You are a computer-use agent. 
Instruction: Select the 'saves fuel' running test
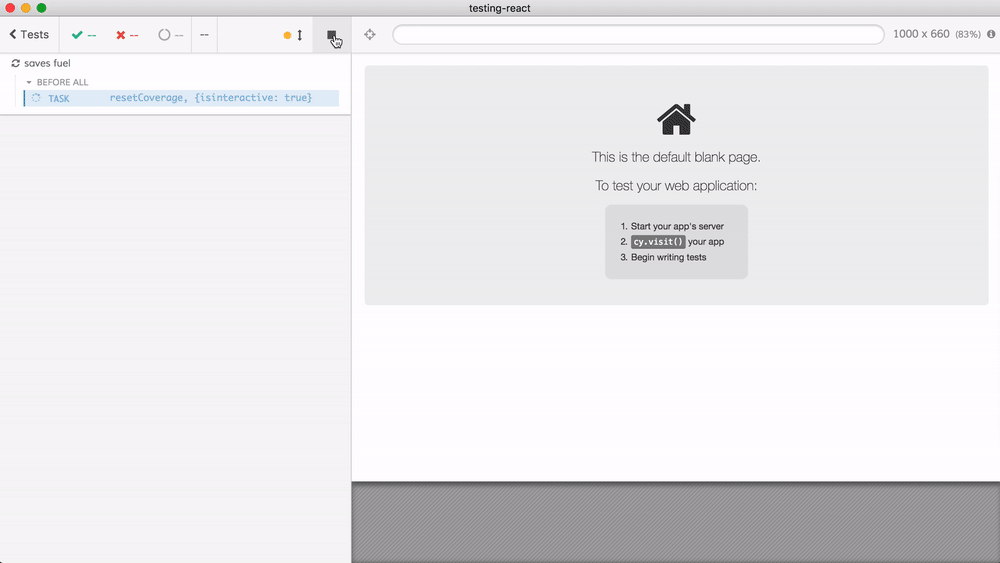coord(47,63)
